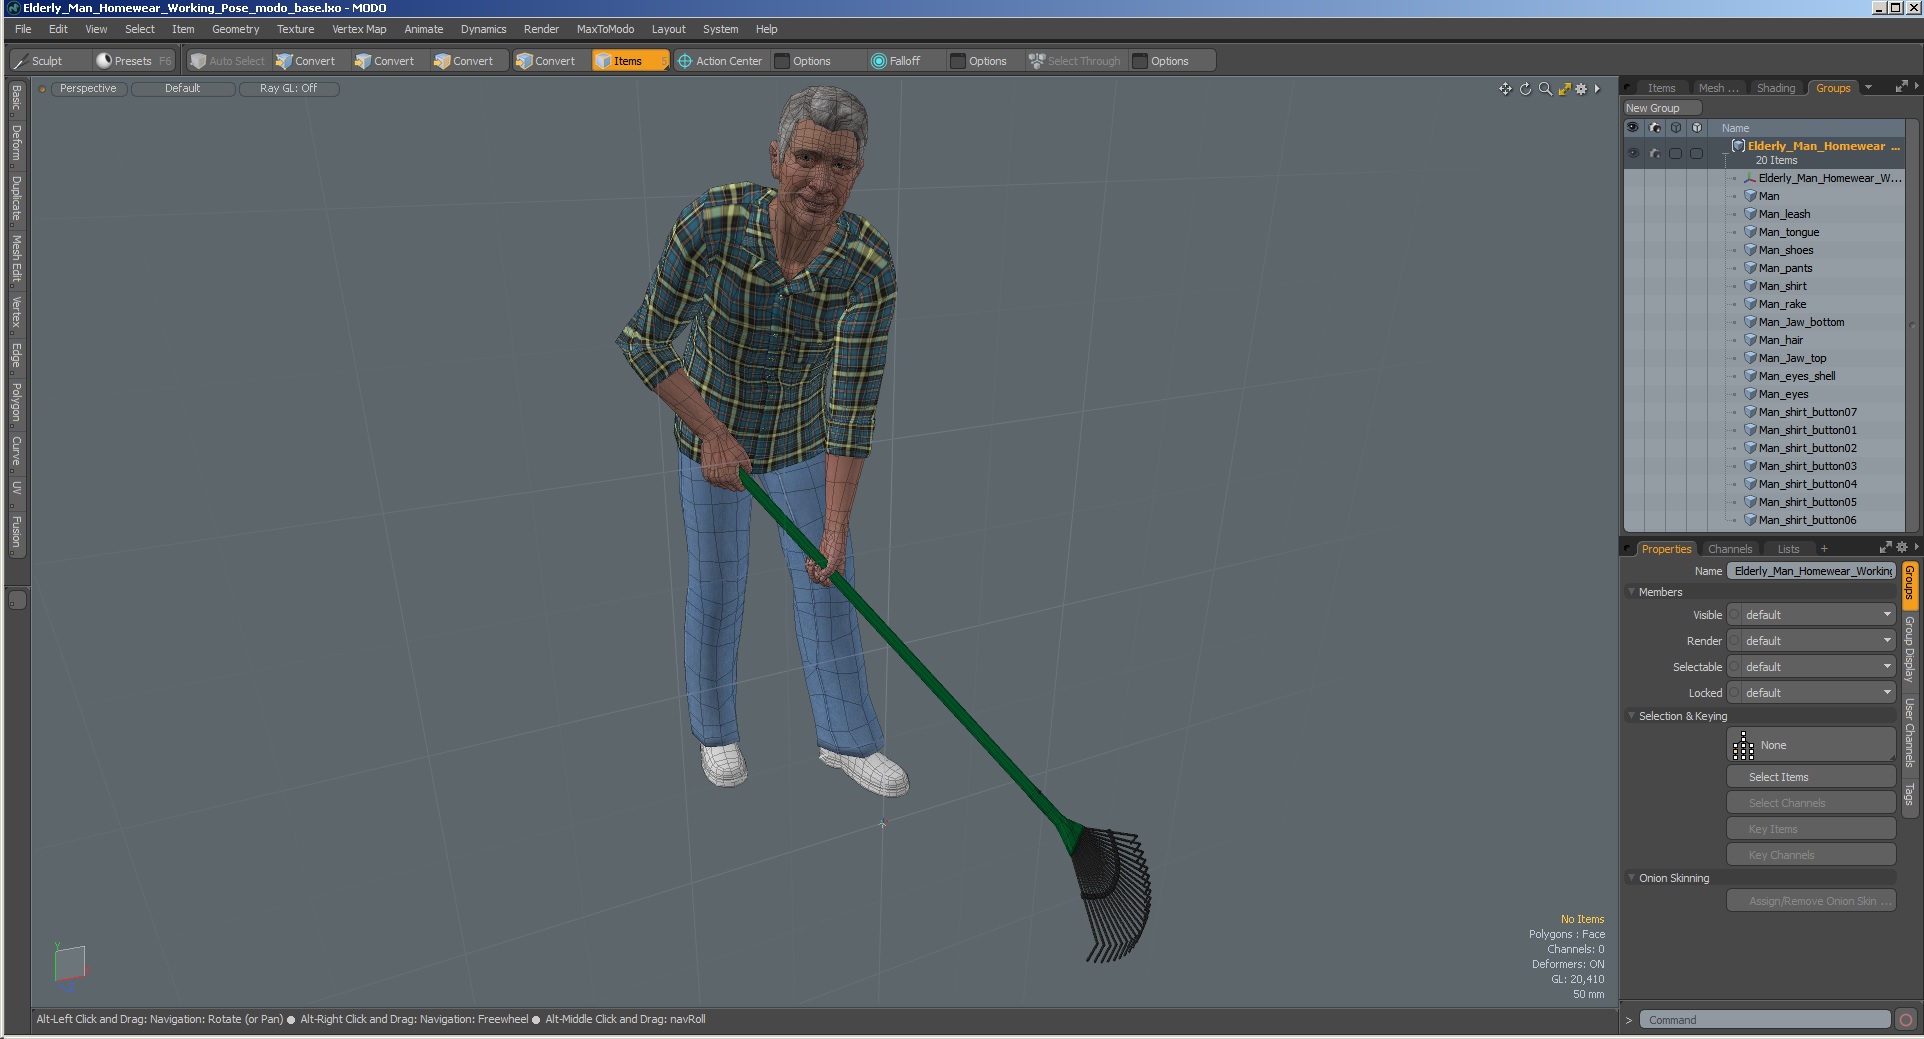Collapse Onion Skinning section
The width and height of the screenshot is (1924, 1039).
(1631, 878)
